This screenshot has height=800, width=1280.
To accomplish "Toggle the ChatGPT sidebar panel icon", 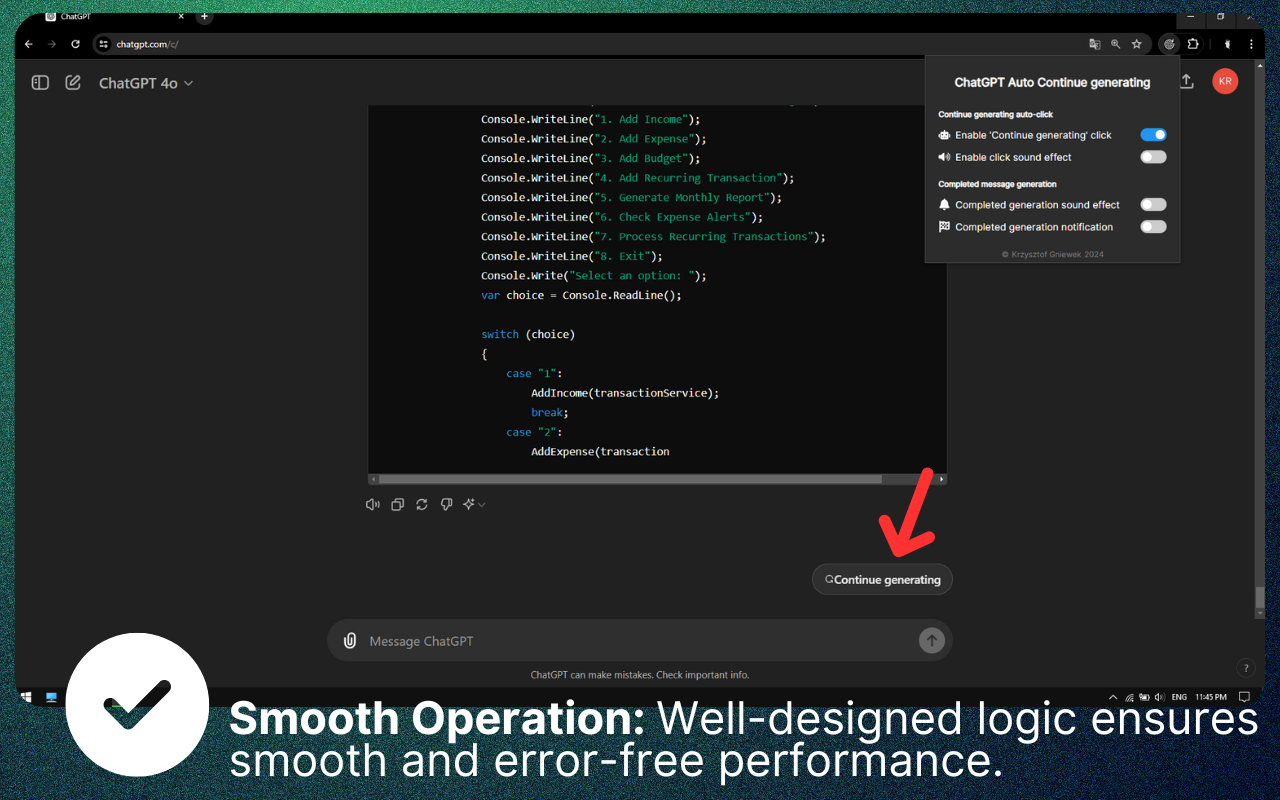I will [x=40, y=83].
